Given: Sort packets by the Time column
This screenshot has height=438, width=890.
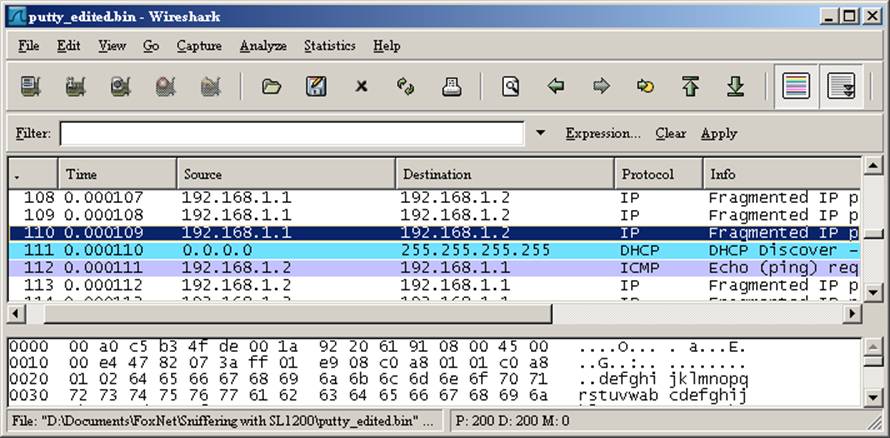Looking at the screenshot, I should [117, 174].
